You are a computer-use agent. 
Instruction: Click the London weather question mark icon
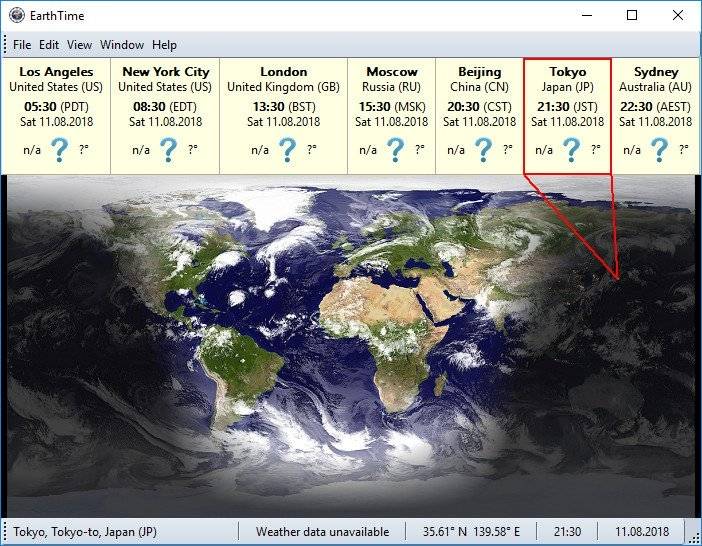tap(288, 149)
